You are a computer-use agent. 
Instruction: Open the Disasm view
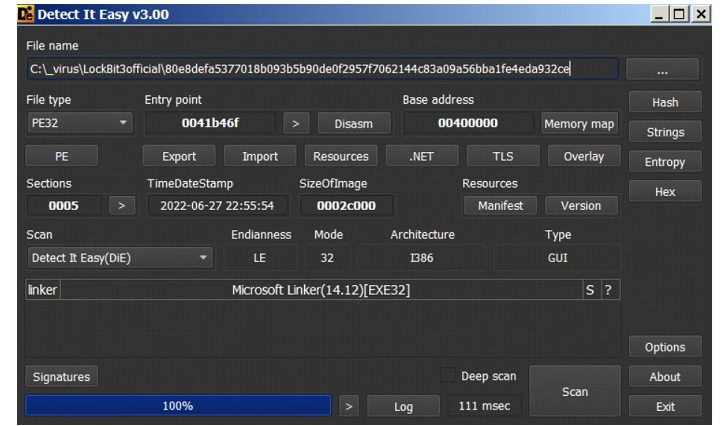(x=354, y=123)
